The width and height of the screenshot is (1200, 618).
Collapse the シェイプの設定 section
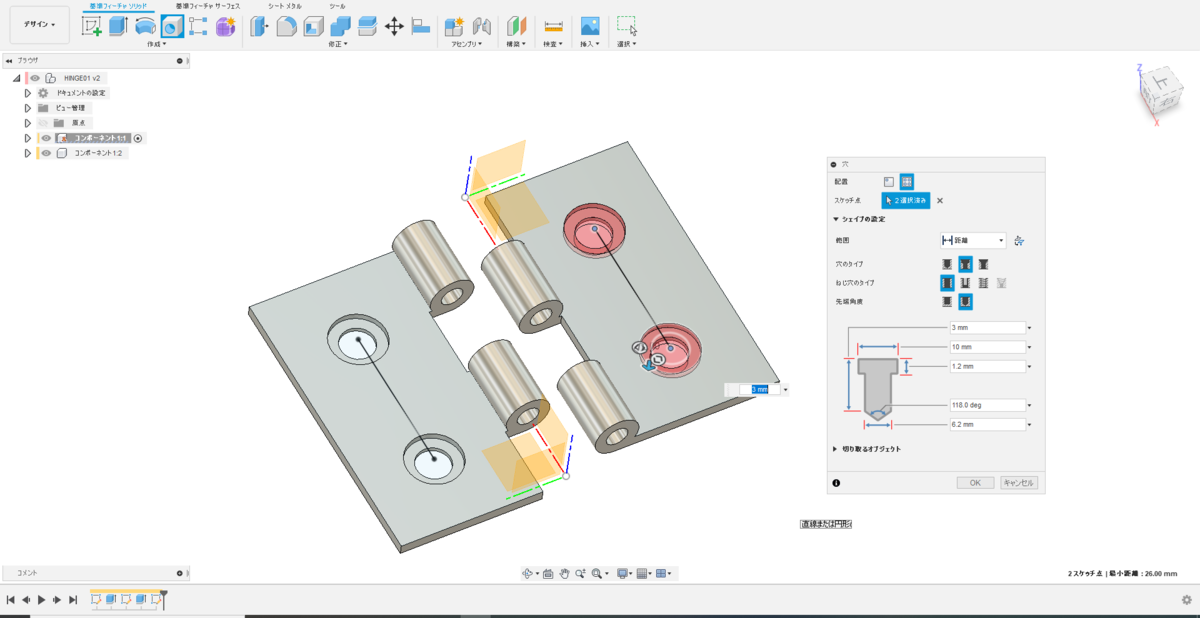[836, 219]
